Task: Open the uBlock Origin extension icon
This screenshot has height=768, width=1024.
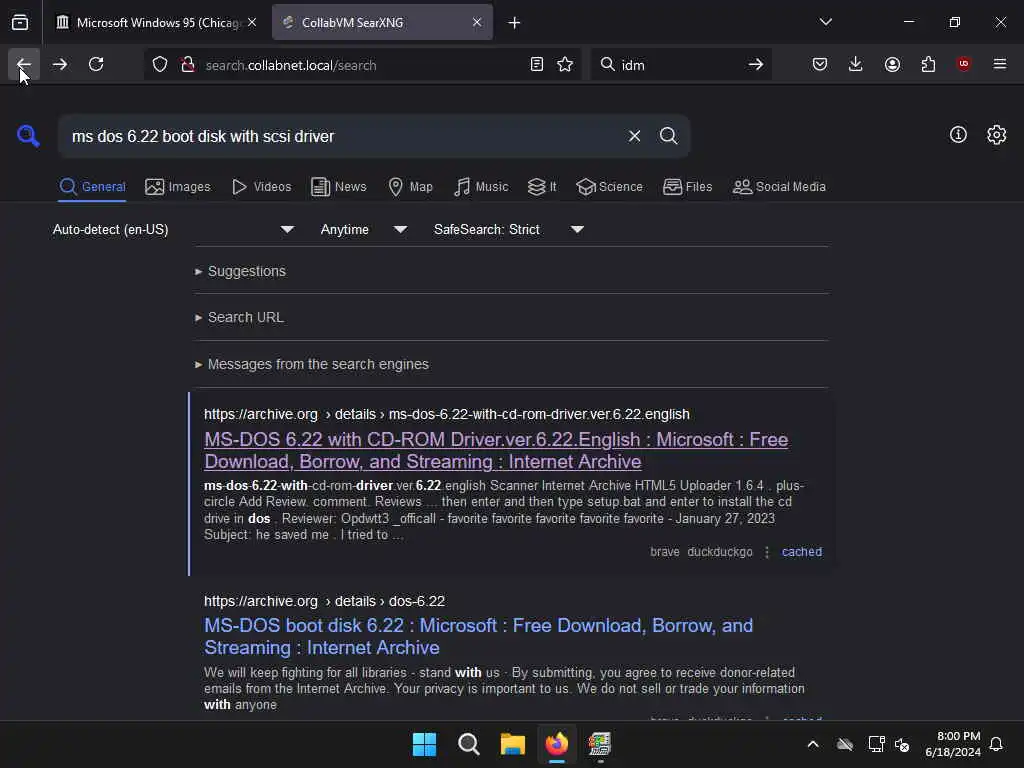Action: click(x=964, y=64)
